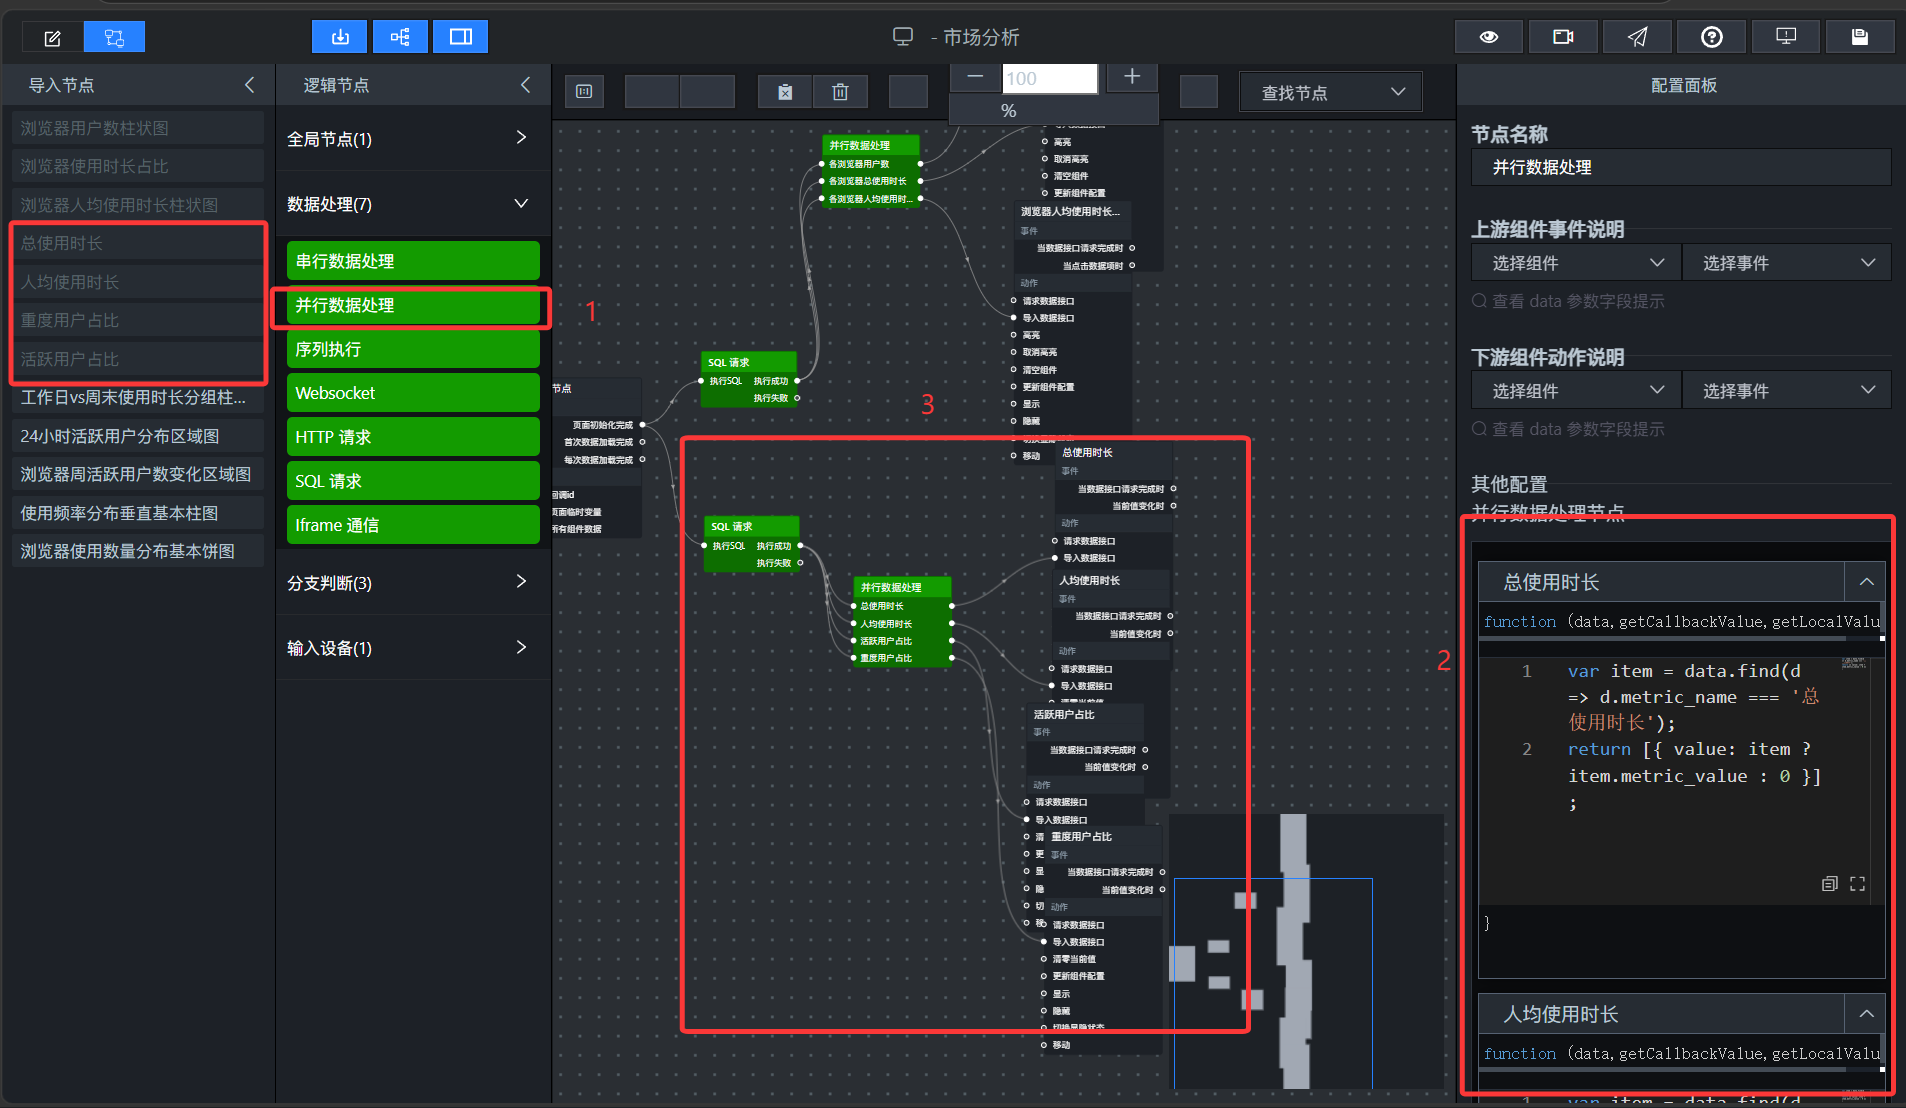Click 浏览器人均使用时长柱状图 import node
Image resolution: width=1906 pixels, height=1108 pixels.
[138, 205]
